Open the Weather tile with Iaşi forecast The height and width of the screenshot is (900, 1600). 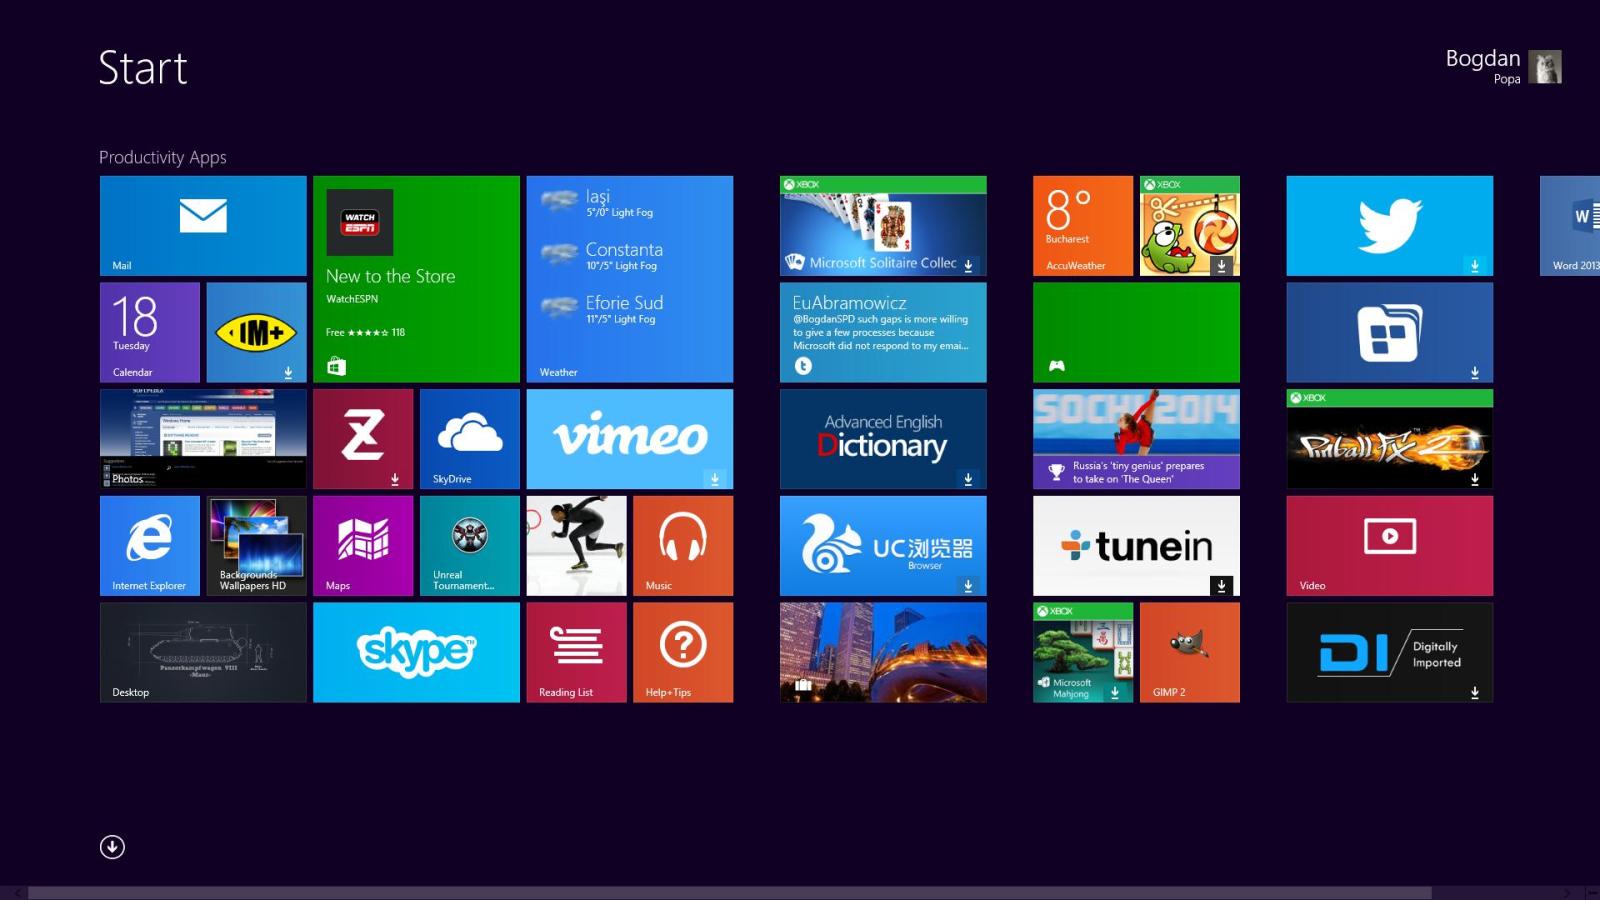[629, 278]
